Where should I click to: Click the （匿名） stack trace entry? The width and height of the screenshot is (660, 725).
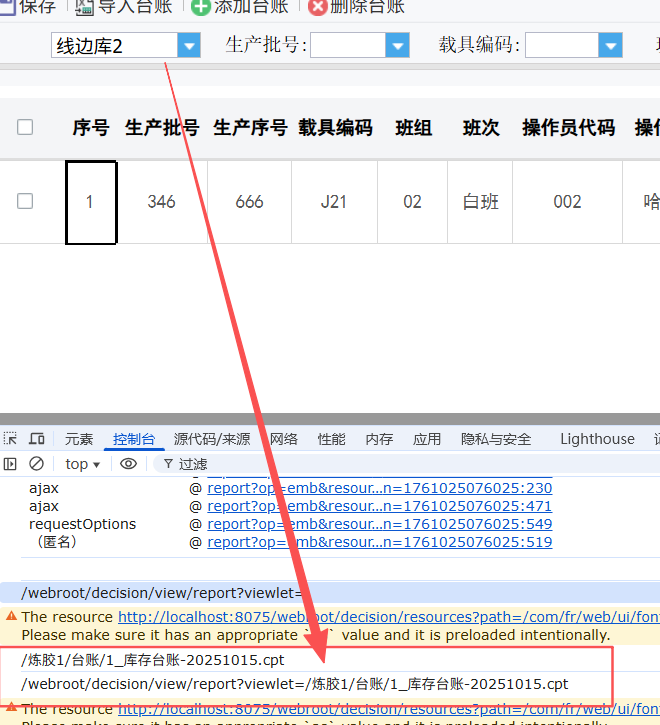[56, 542]
